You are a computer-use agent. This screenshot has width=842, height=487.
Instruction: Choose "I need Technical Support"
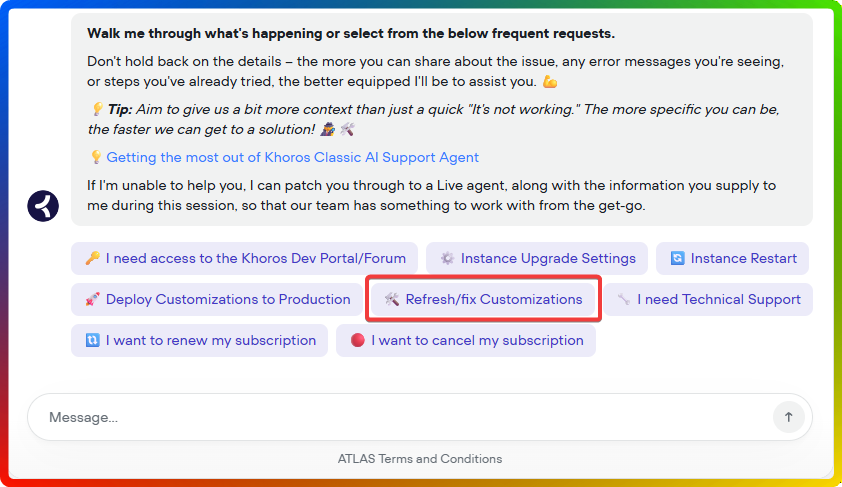(x=718, y=299)
